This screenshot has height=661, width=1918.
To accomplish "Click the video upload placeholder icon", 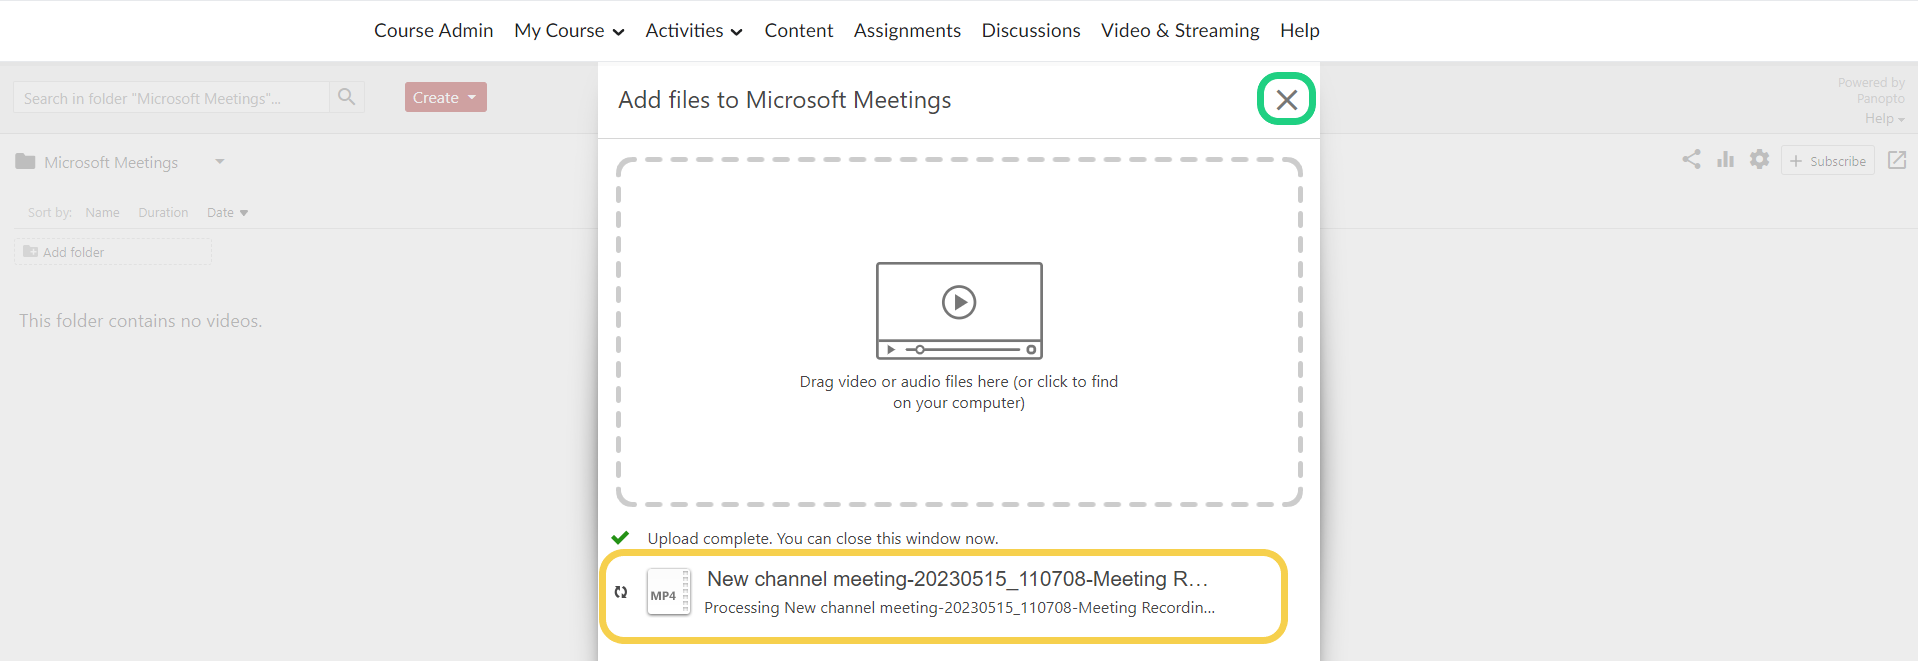I will click(958, 310).
